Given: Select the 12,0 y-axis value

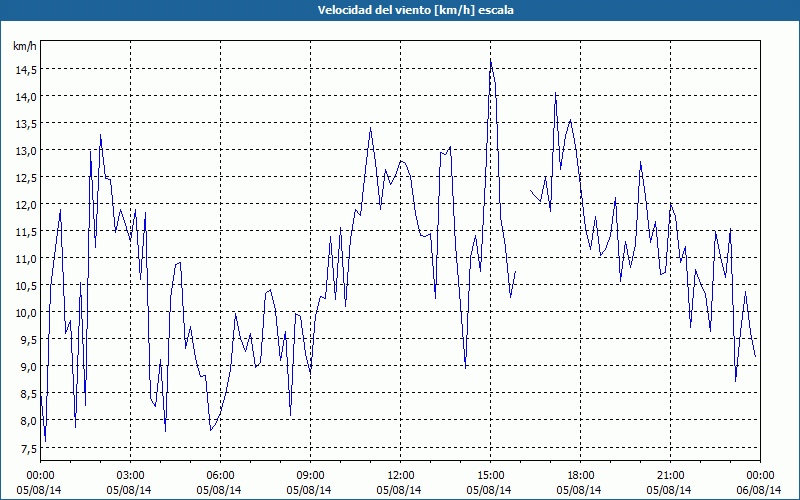Looking at the screenshot, I should click(26, 205).
